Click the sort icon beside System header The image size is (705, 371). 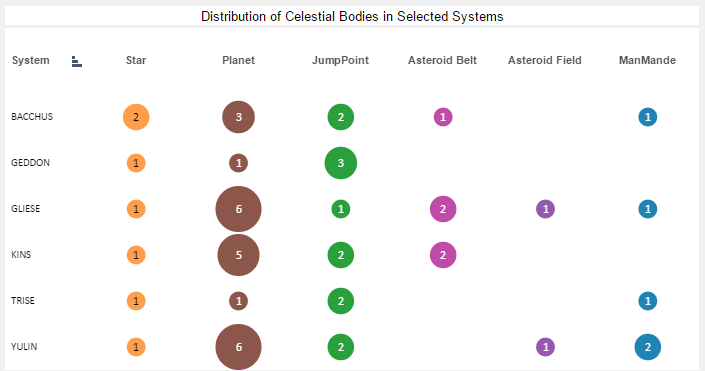pyautogui.click(x=76, y=62)
